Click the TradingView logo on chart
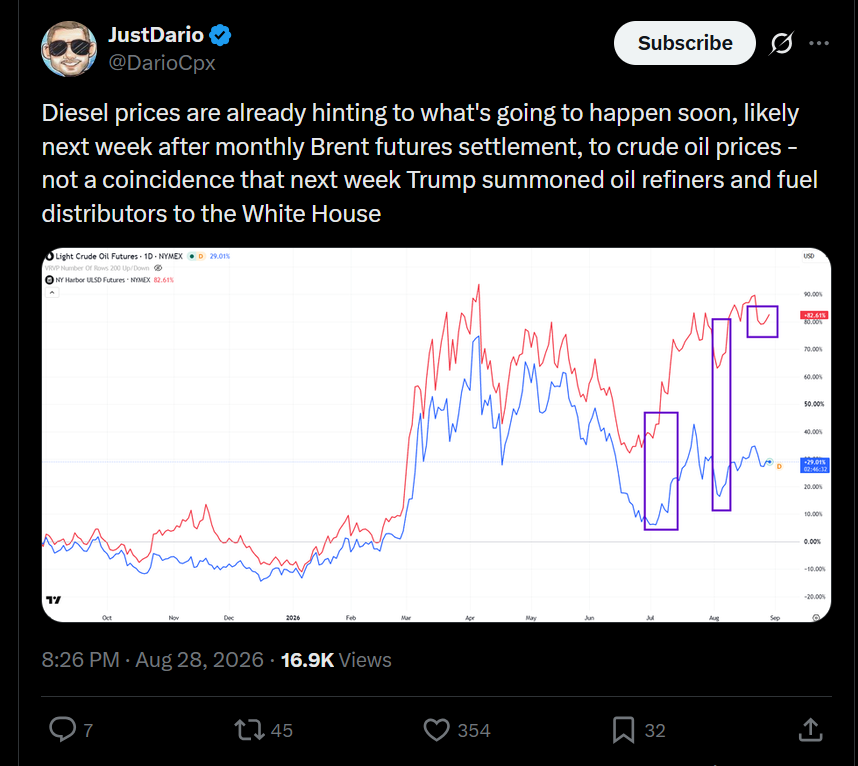The height and width of the screenshot is (766, 858). (x=54, y=600)
